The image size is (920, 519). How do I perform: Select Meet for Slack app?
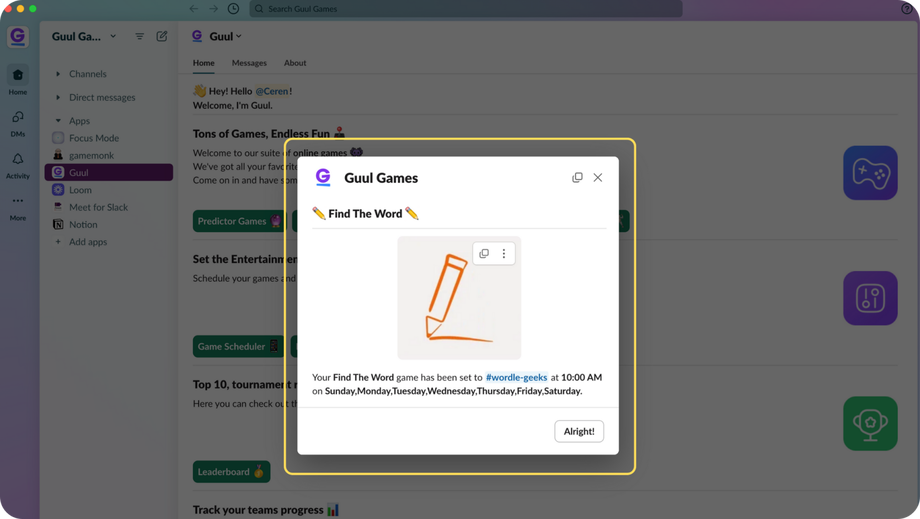[x=109, y=207]
